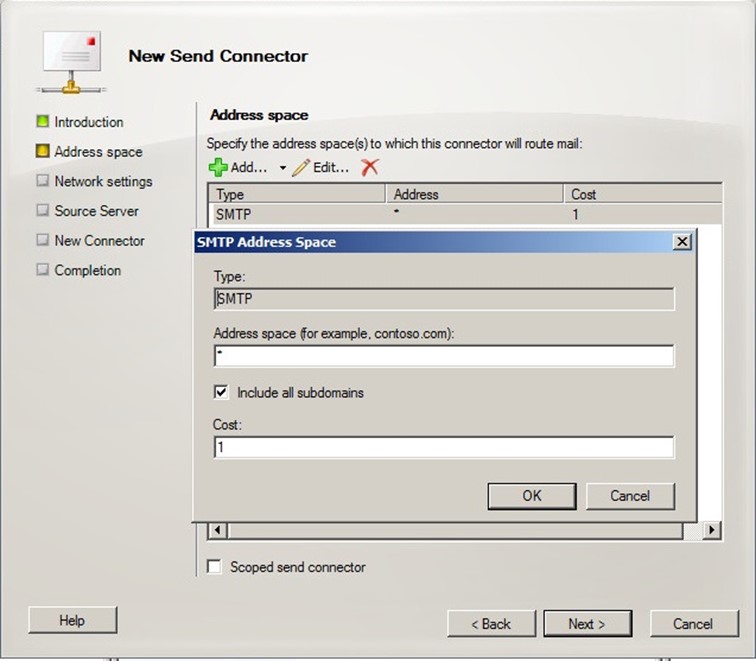Click the scroll left arrow of list
Viewport: 756px width, 661px height.
pos(217,530)
